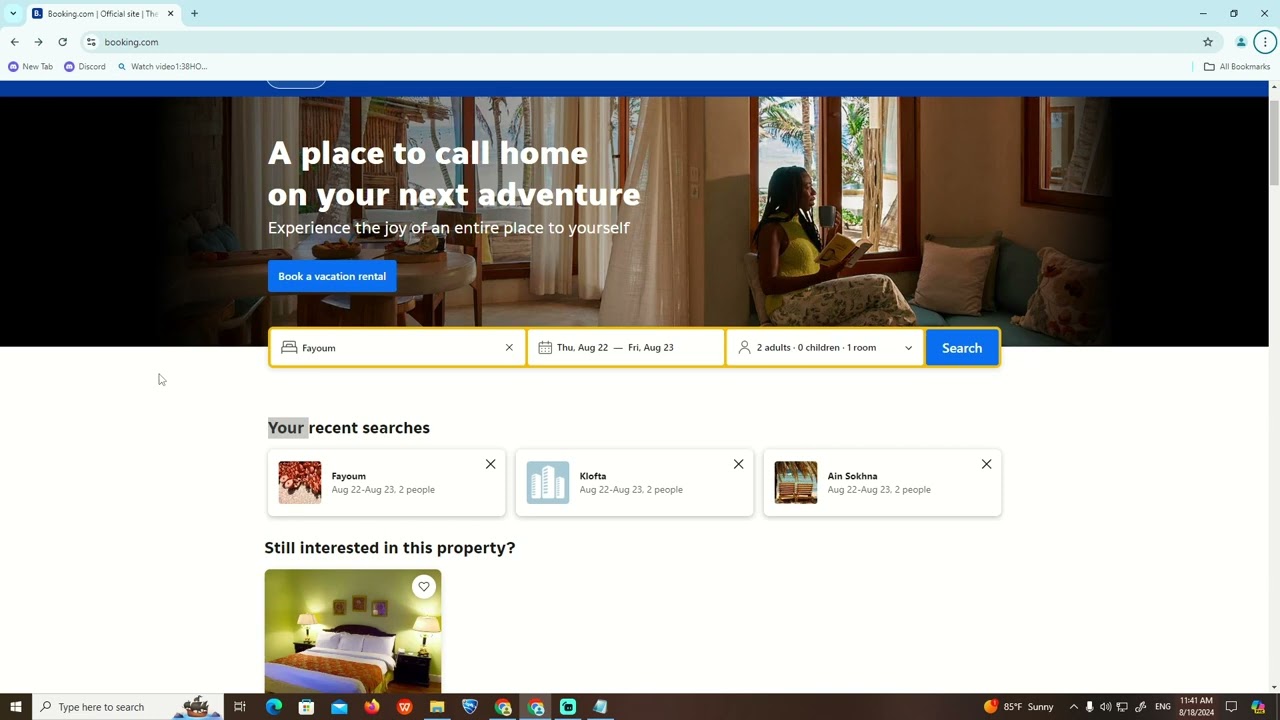This screenshot has height=720, width=1280.
Task: Close the Booking.com tab
Action: (x=171, y=13)
